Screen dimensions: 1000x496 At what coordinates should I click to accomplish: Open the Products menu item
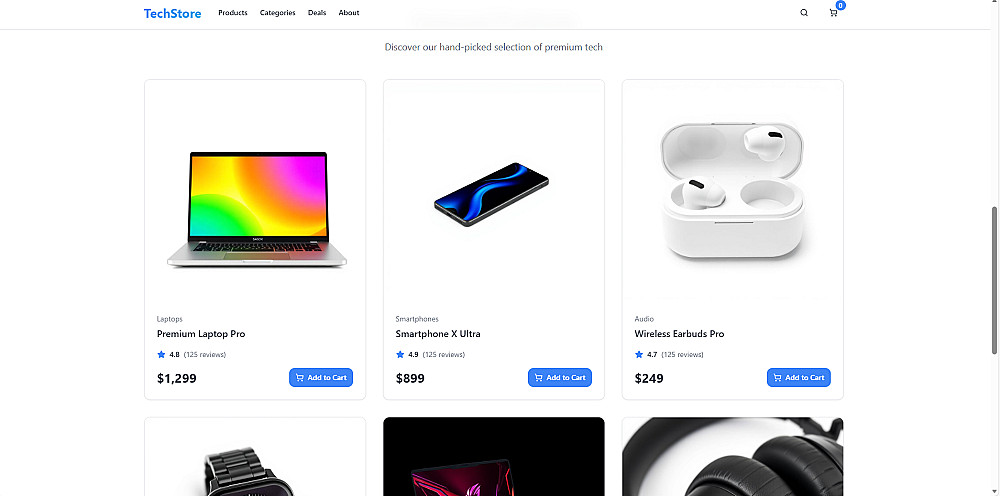pyautogui.click(x=233, y=13)
